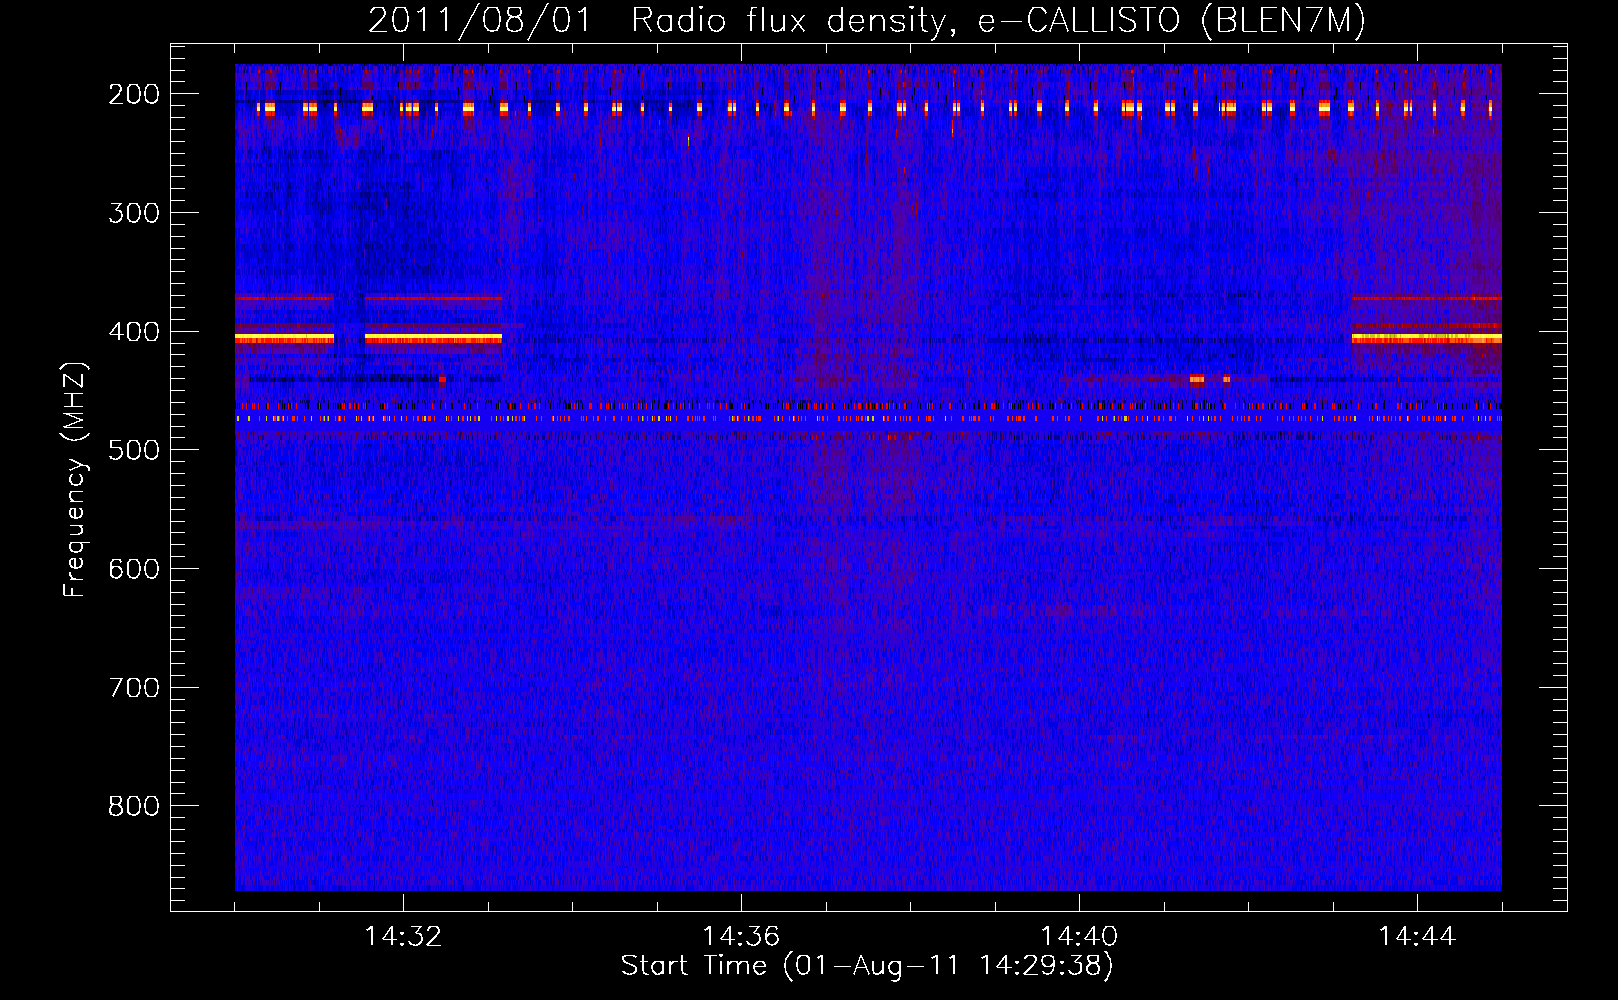The width and height of the screenshot is (1618, 1000).
Task: Click the 14:44 time tick label
Action: pyautogui.click(x=1417, y=937)
